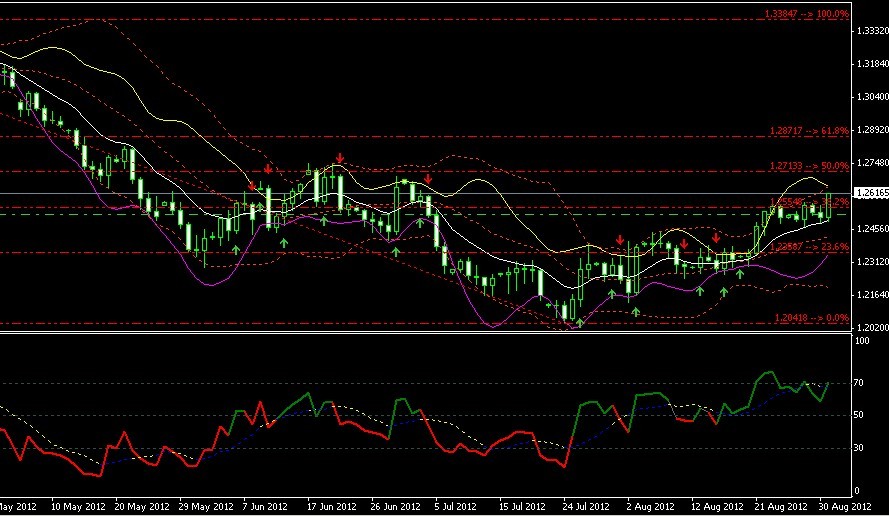Click the RSI scale value 0
The image size is (889, 517).
click(x=857, y=491)
